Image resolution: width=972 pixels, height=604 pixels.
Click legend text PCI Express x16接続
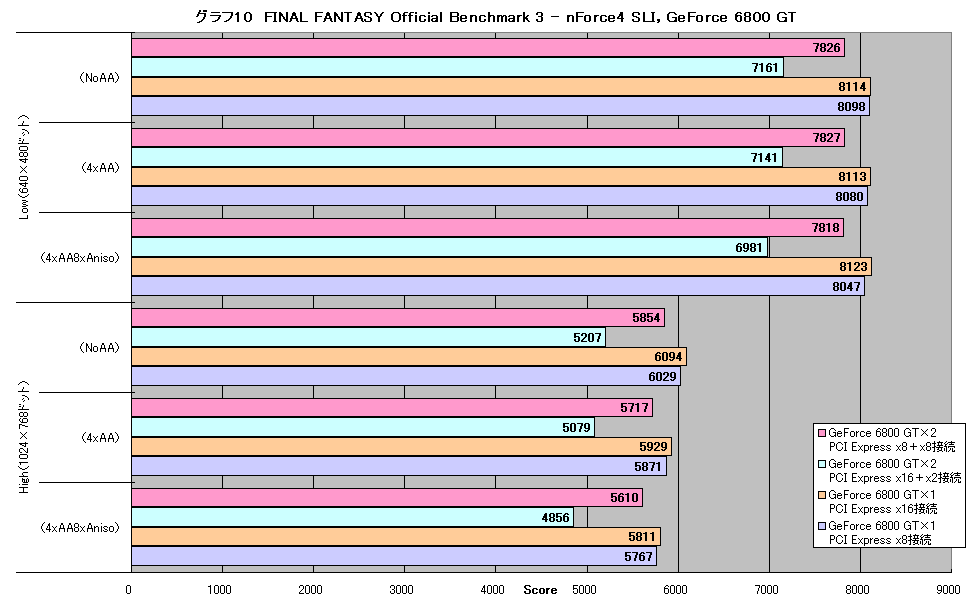click(x=883, y=509)
